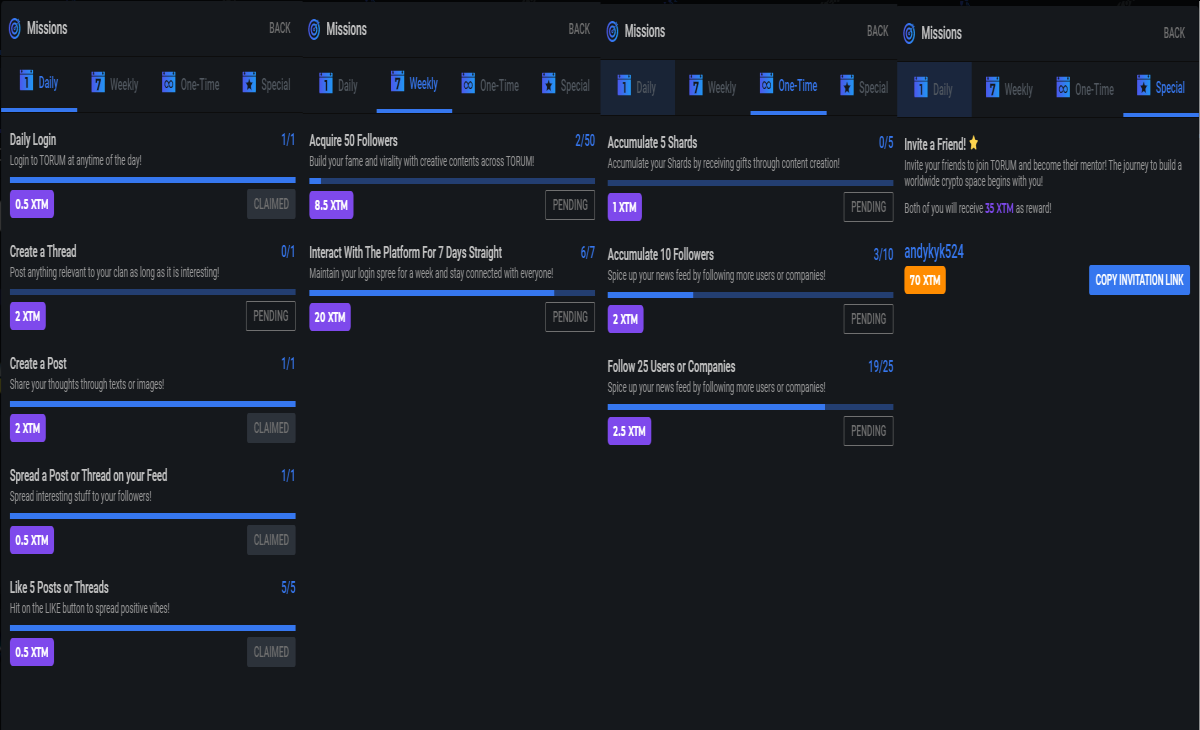This screenshot has height=730, width=1200.
Task: Click the Daily calendar icon in the Weekly panel
Action: click(326, 84)
